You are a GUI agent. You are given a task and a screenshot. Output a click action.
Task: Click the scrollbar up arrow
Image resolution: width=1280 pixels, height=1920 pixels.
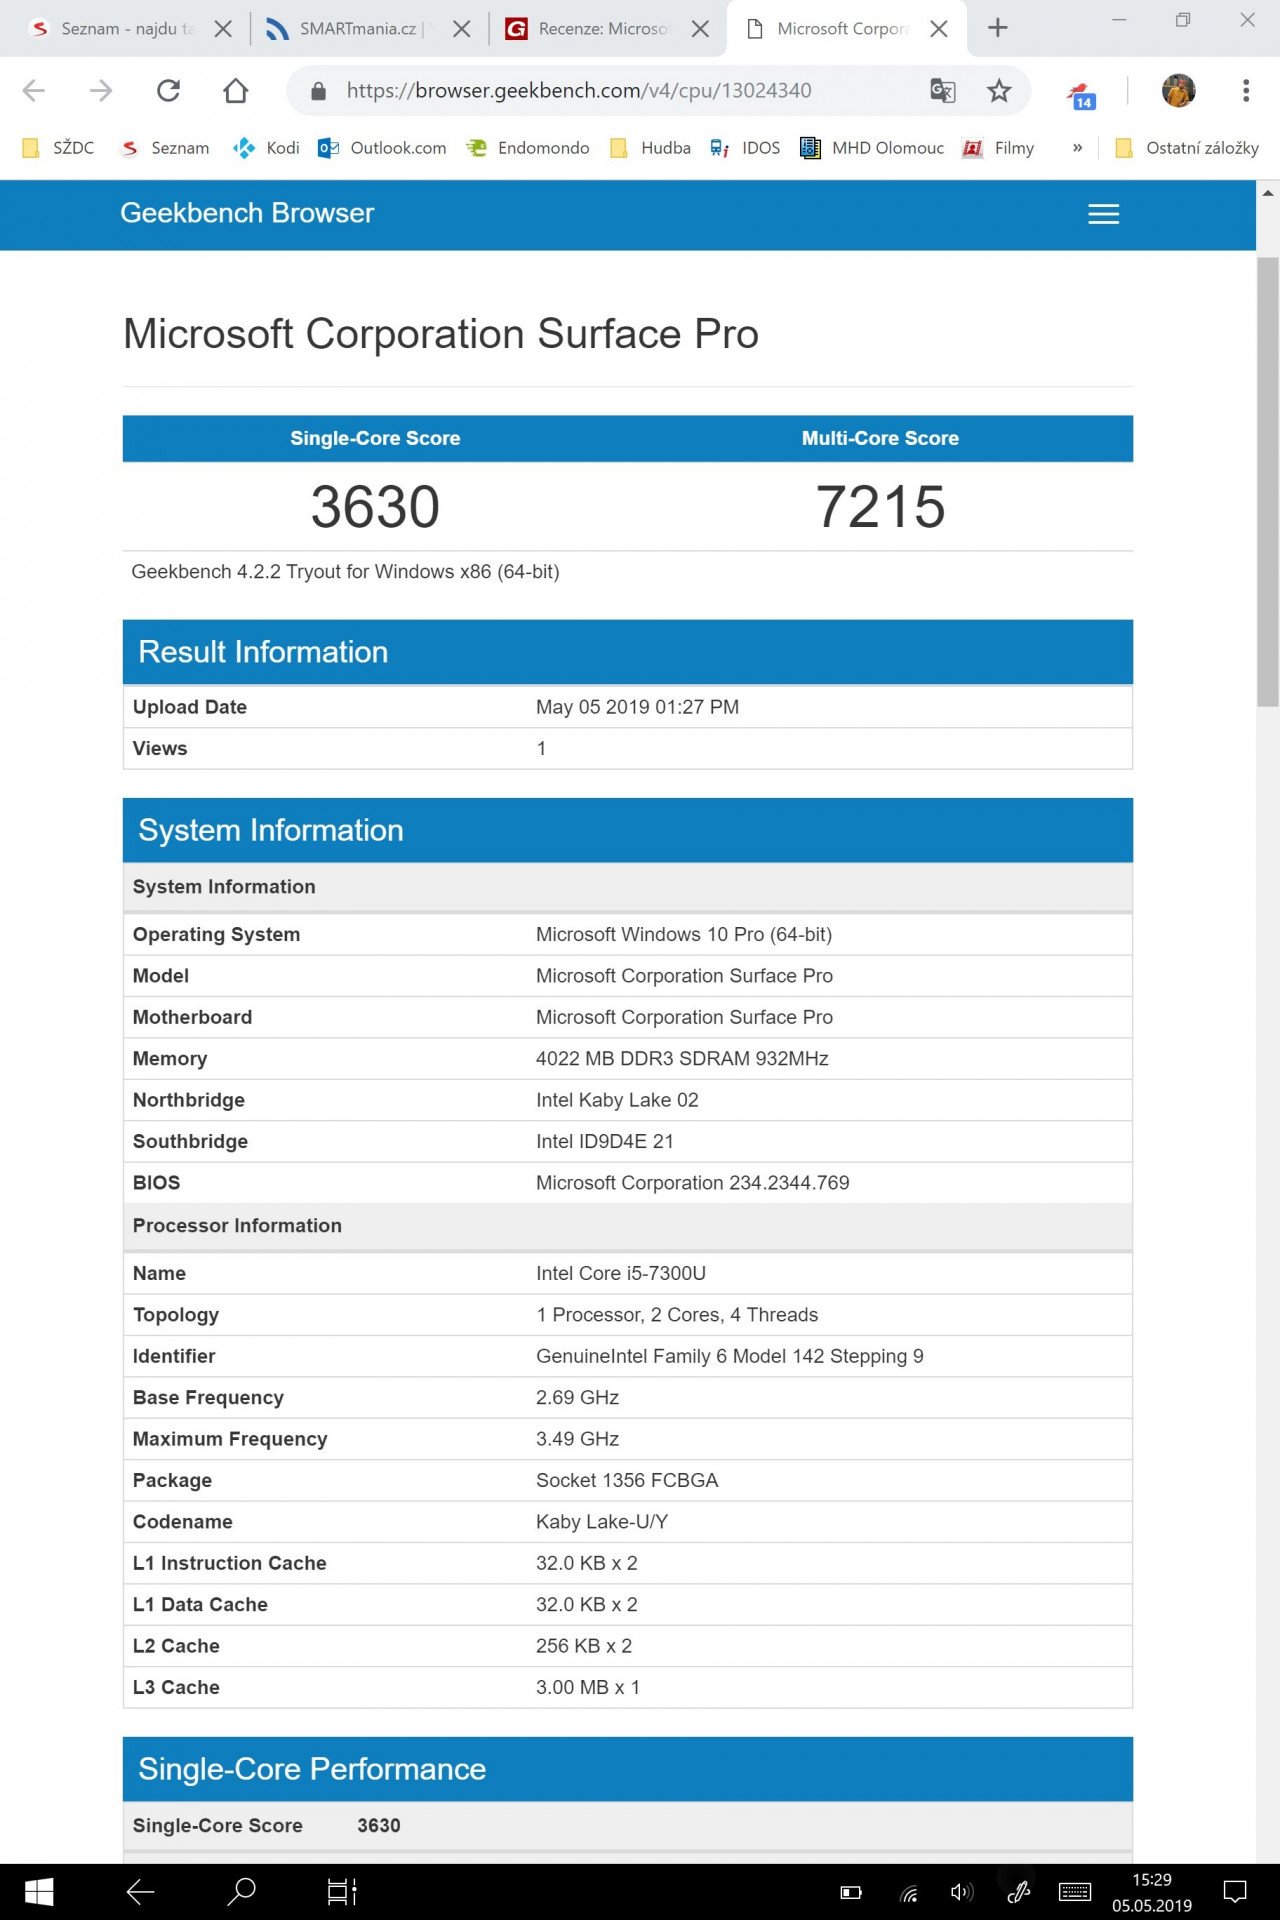coord(1268,192)
